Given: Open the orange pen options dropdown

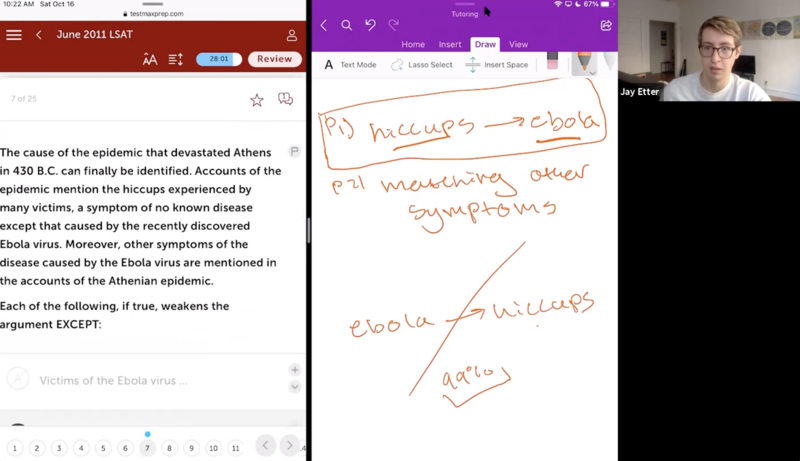Looking at the screenshot, I should [x=592, y=73].
